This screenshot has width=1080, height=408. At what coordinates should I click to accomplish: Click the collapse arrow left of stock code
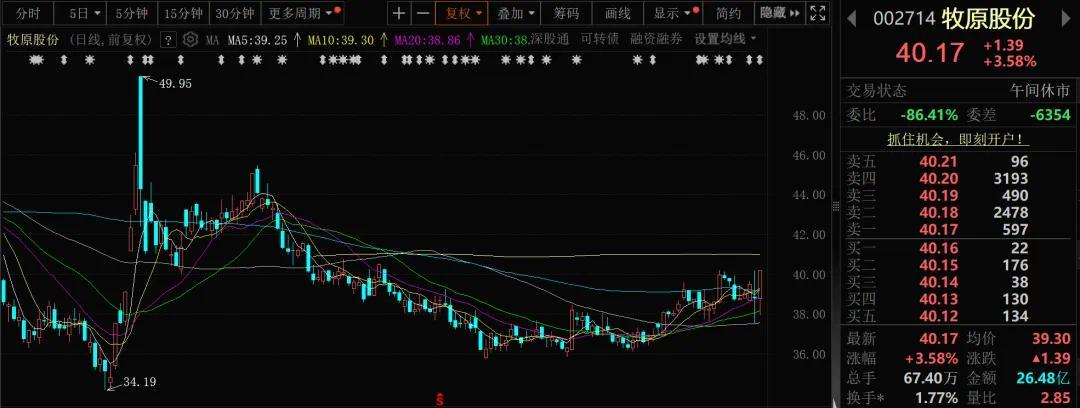(x=851, y=19)
